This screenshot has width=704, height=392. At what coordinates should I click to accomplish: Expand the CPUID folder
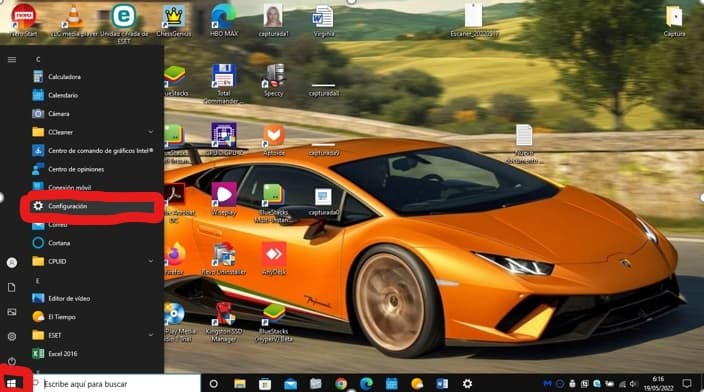click(x=151, y=261)
